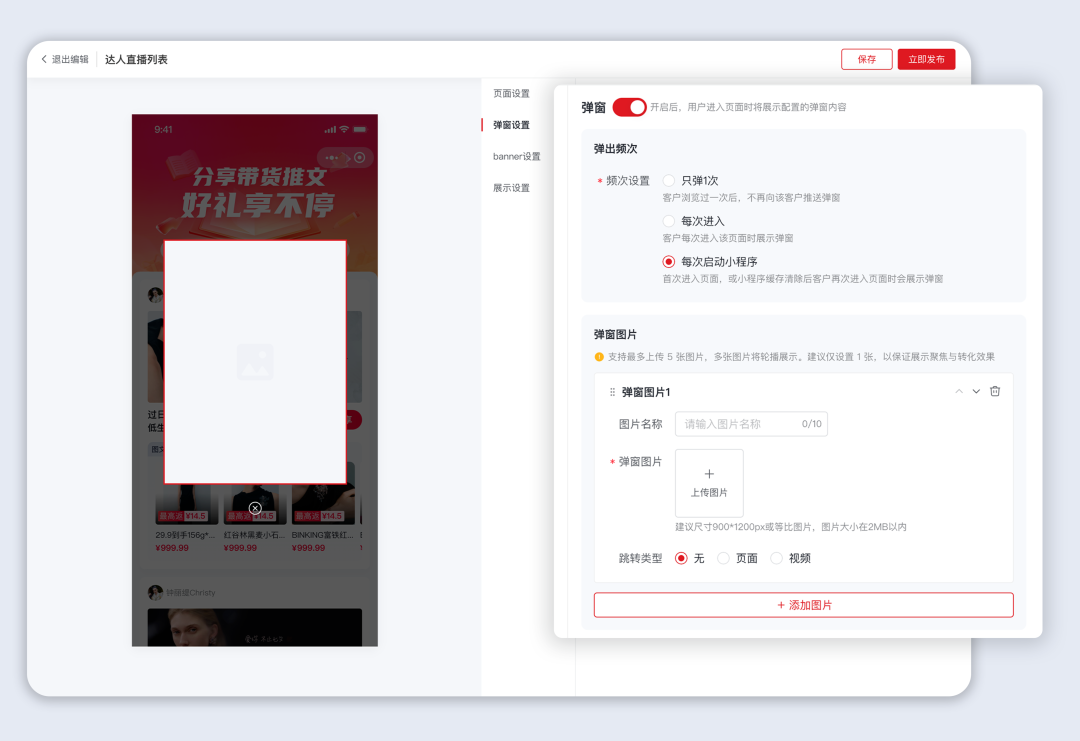The width and height of the screenshot is (1080, 741).
Task: Click the drag handle of 弹窗图片1
Action: tap(611, 391)
